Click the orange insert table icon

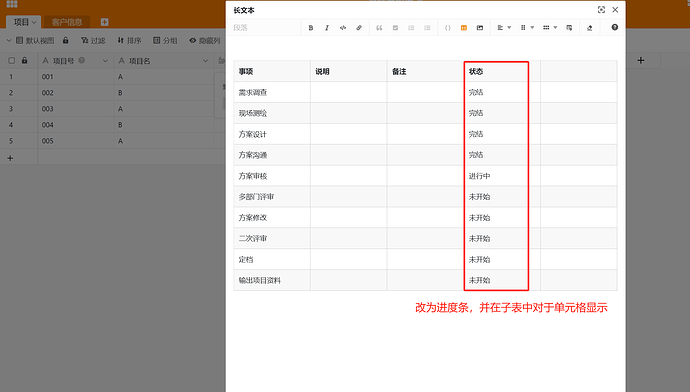pyautogui.click(x=464, y=28)
